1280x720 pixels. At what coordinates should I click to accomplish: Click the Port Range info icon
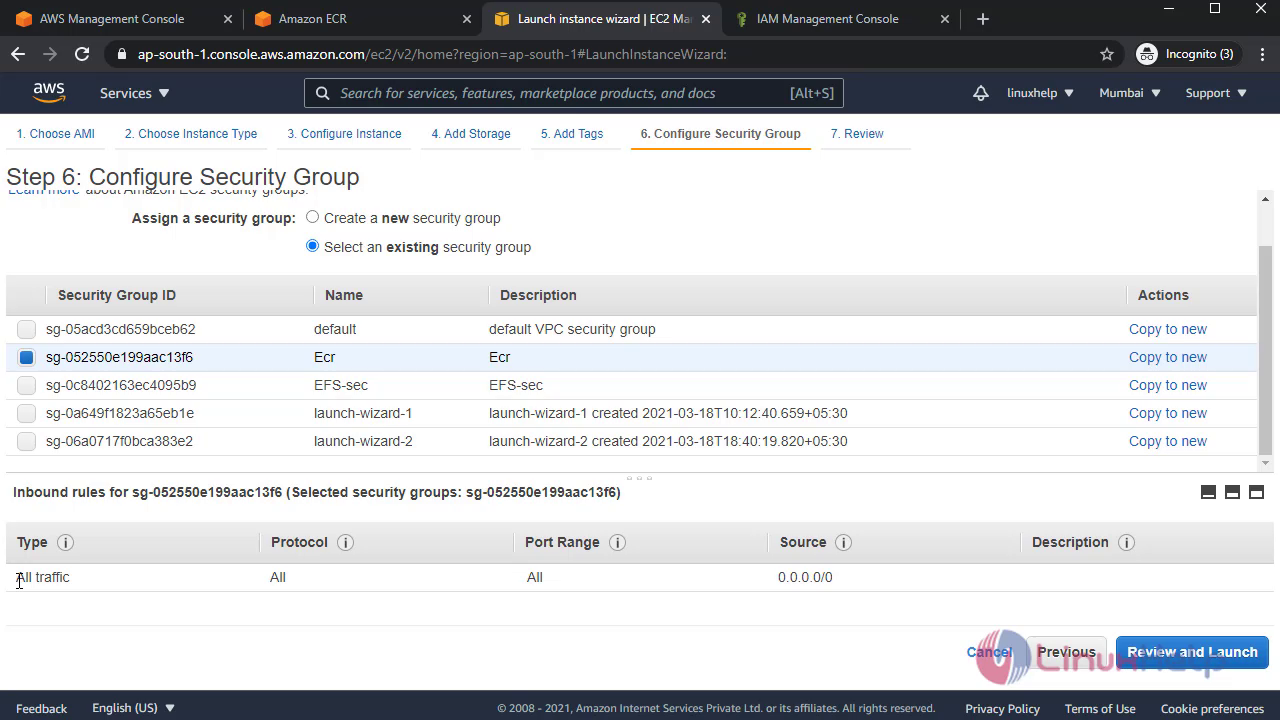(617, 542)
